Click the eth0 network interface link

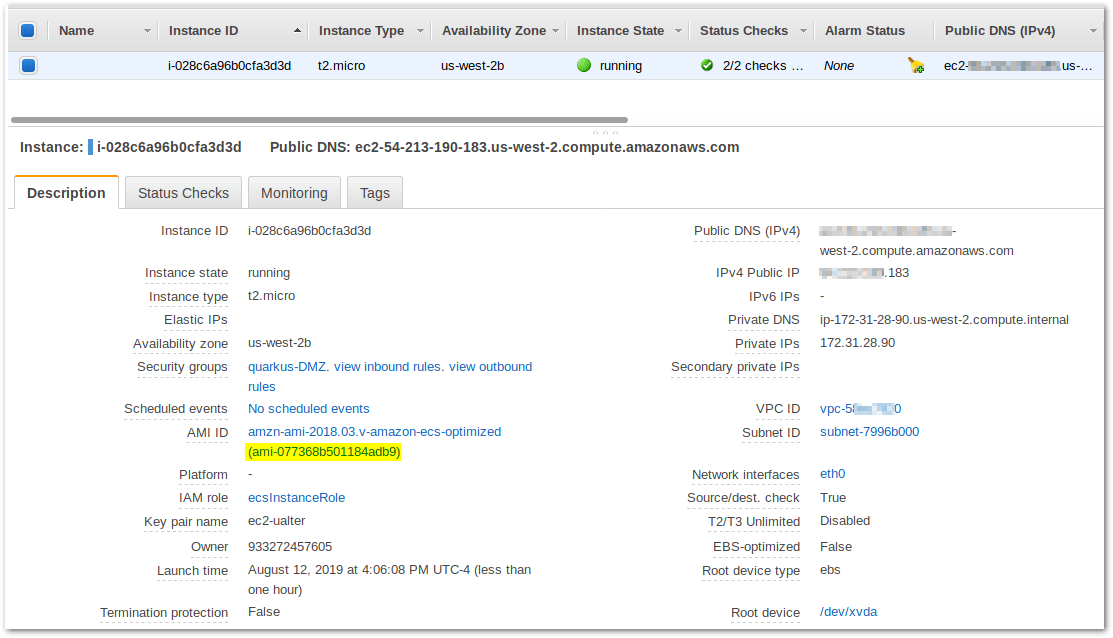tap(834, 474)
